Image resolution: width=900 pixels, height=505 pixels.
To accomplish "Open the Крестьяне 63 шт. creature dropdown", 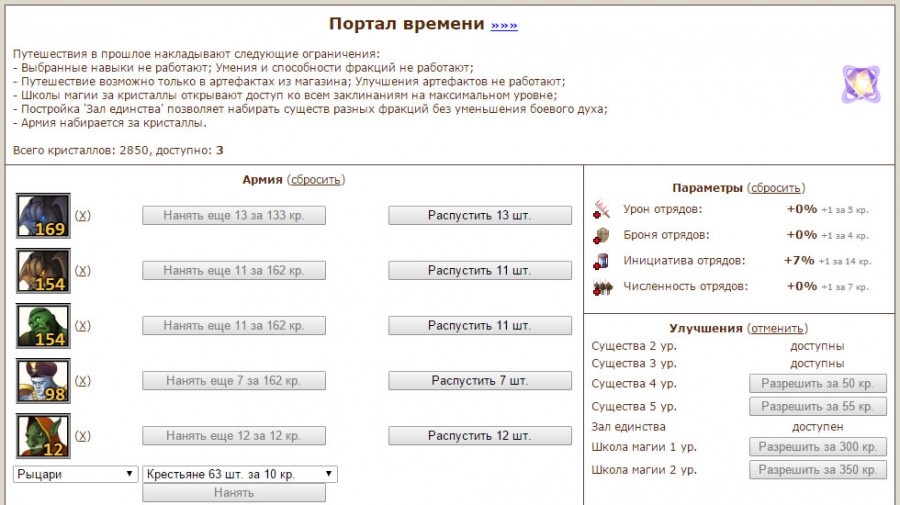I will tap(240, 474).
